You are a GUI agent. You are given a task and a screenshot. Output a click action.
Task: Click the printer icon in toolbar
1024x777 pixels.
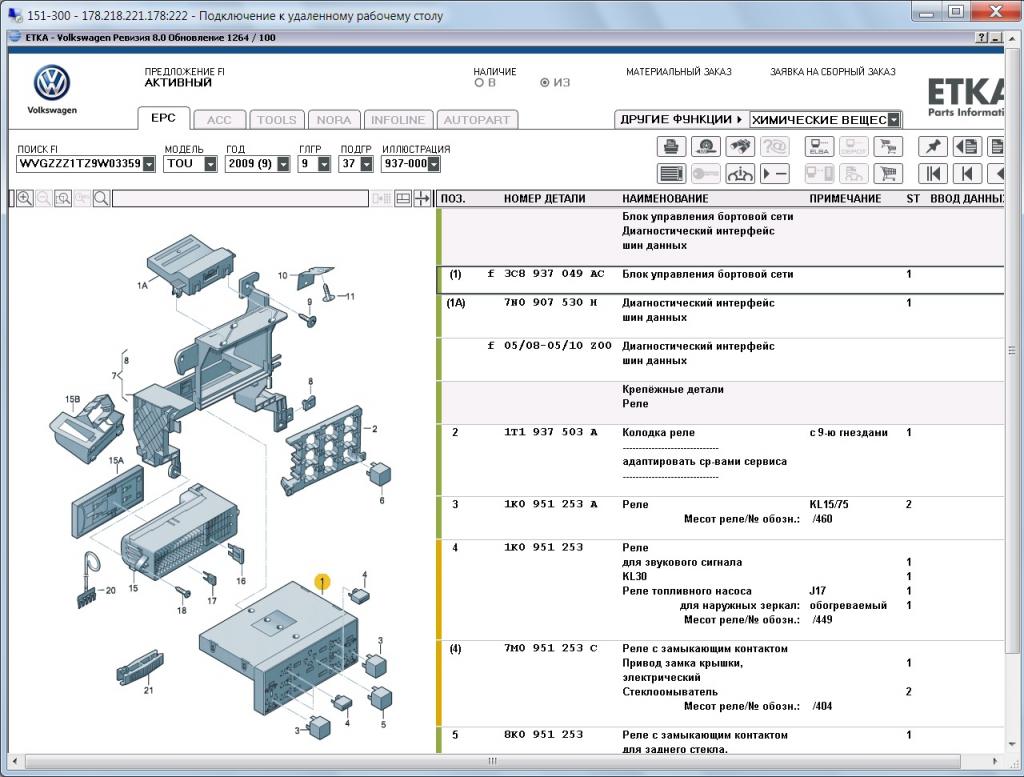(x=671, y=146)
